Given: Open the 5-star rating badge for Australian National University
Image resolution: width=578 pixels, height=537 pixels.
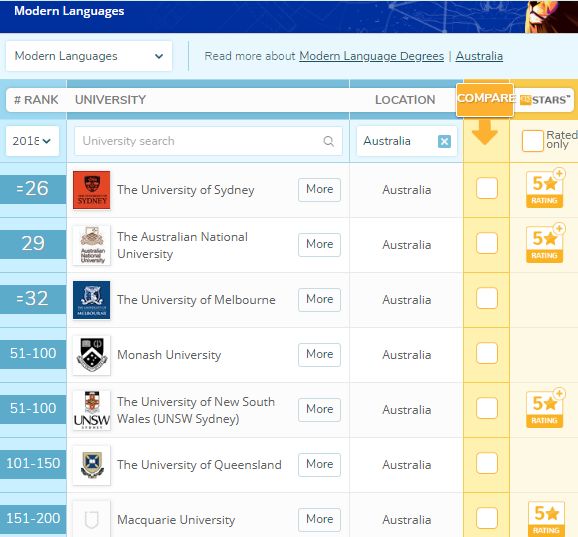Looking at the screenshot, I should click(x=545, y=244).
